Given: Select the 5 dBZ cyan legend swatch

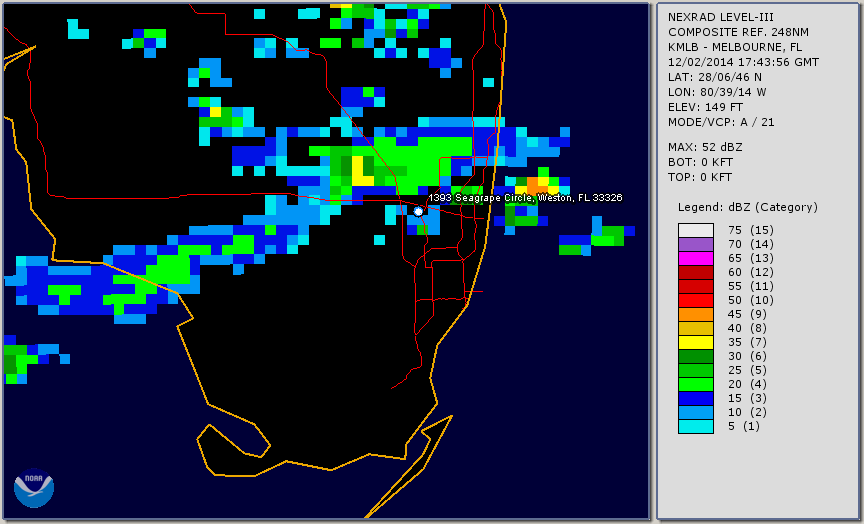Looking at the screenshot, I should (696, 426).
